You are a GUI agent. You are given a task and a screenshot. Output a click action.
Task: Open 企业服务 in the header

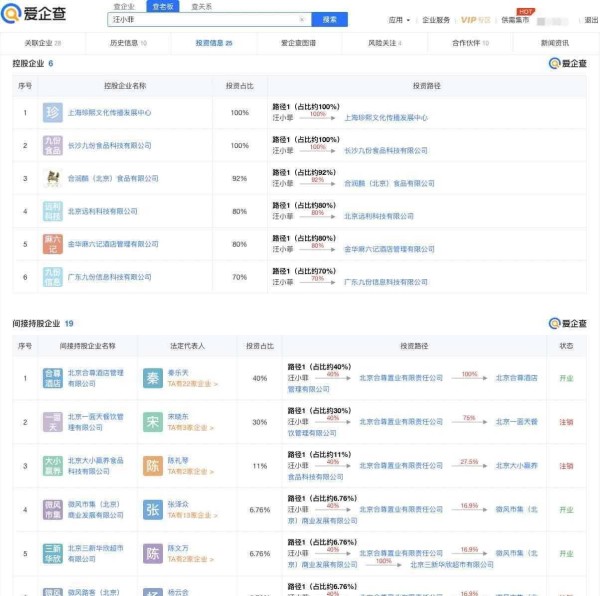436,20
